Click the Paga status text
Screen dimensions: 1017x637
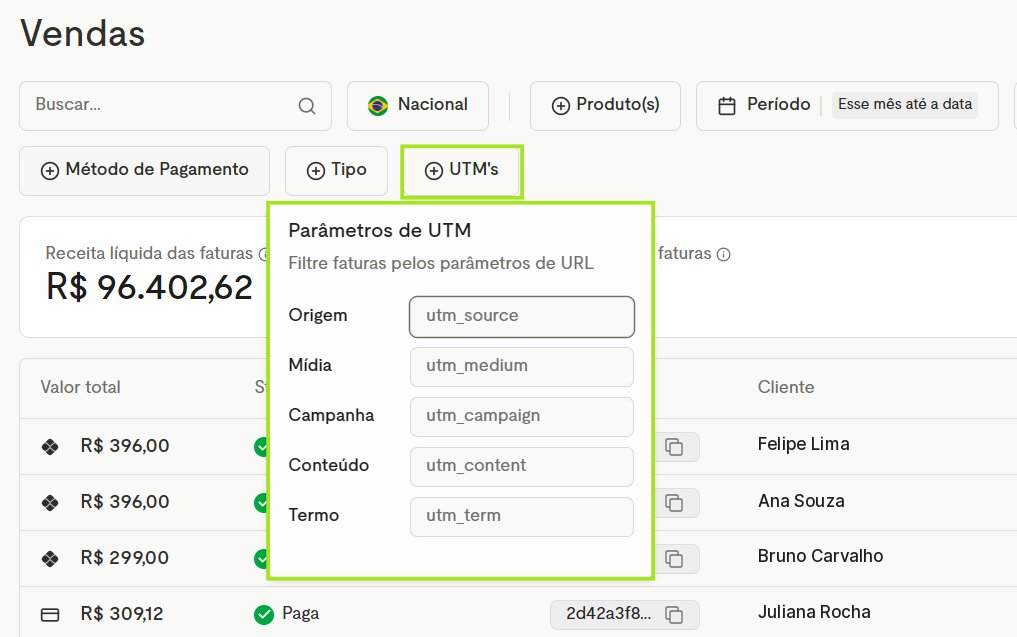[300, 614]
